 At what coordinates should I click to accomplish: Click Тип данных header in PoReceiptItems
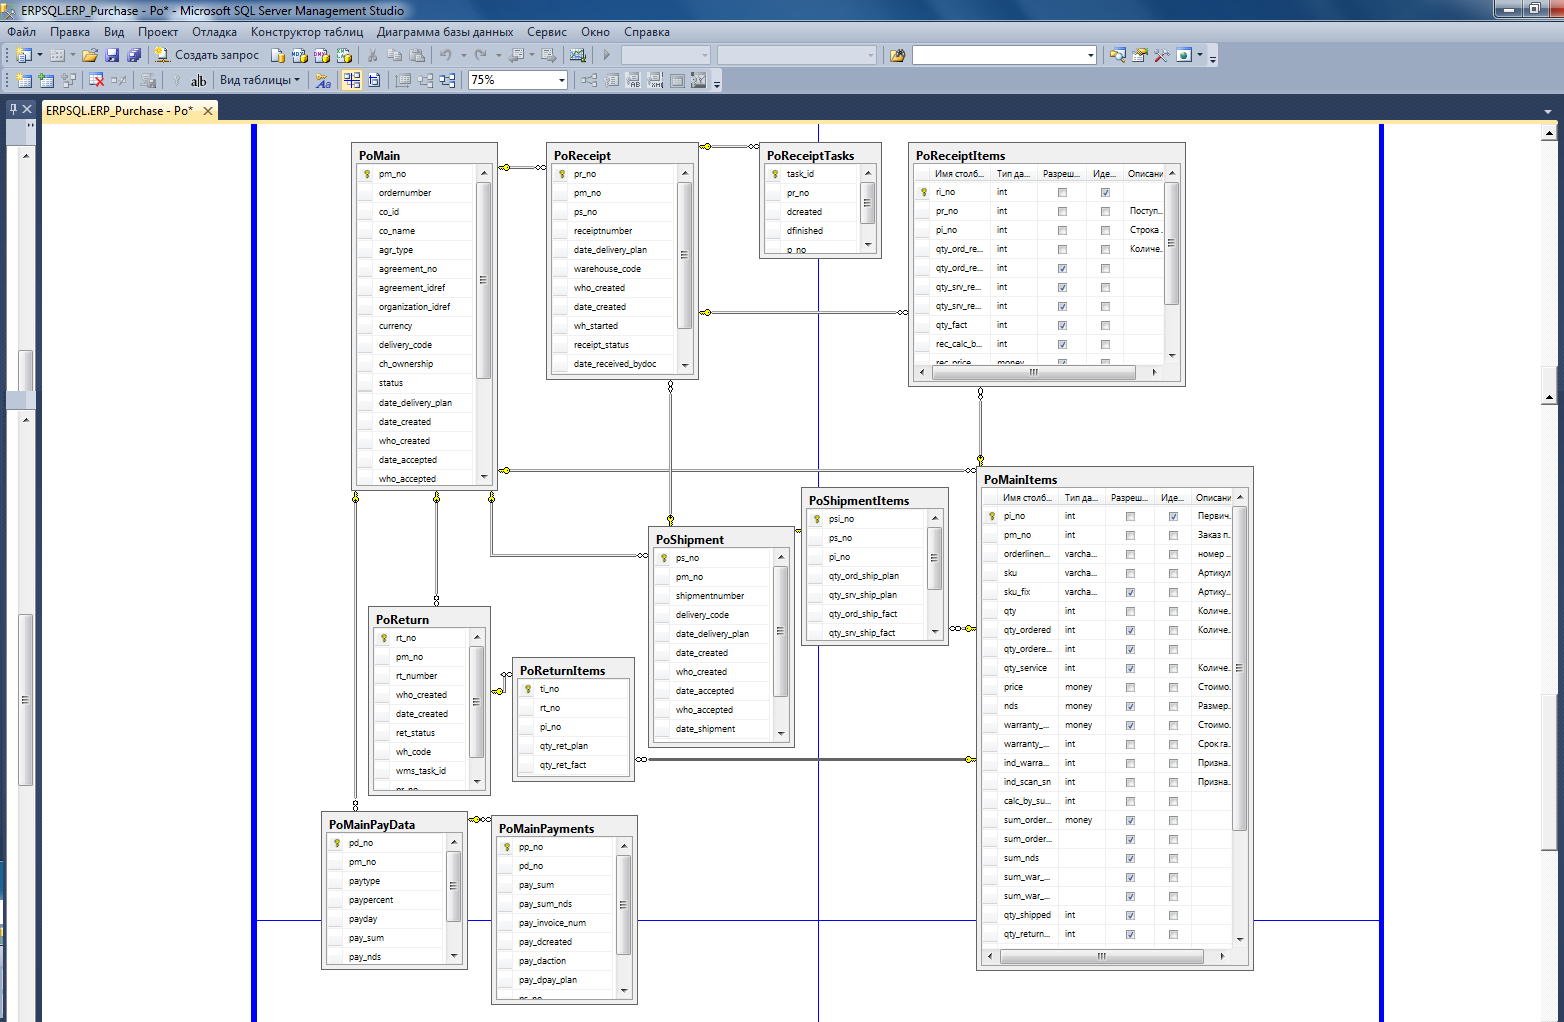point(1013,173)
